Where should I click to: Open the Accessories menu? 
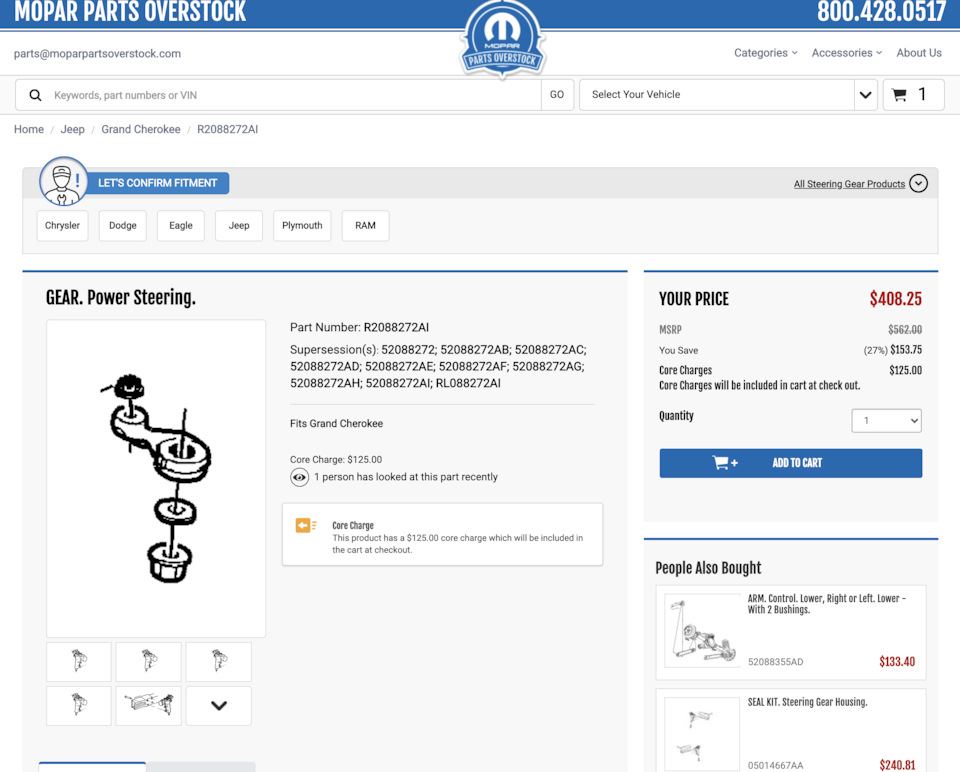coord(847,53)
